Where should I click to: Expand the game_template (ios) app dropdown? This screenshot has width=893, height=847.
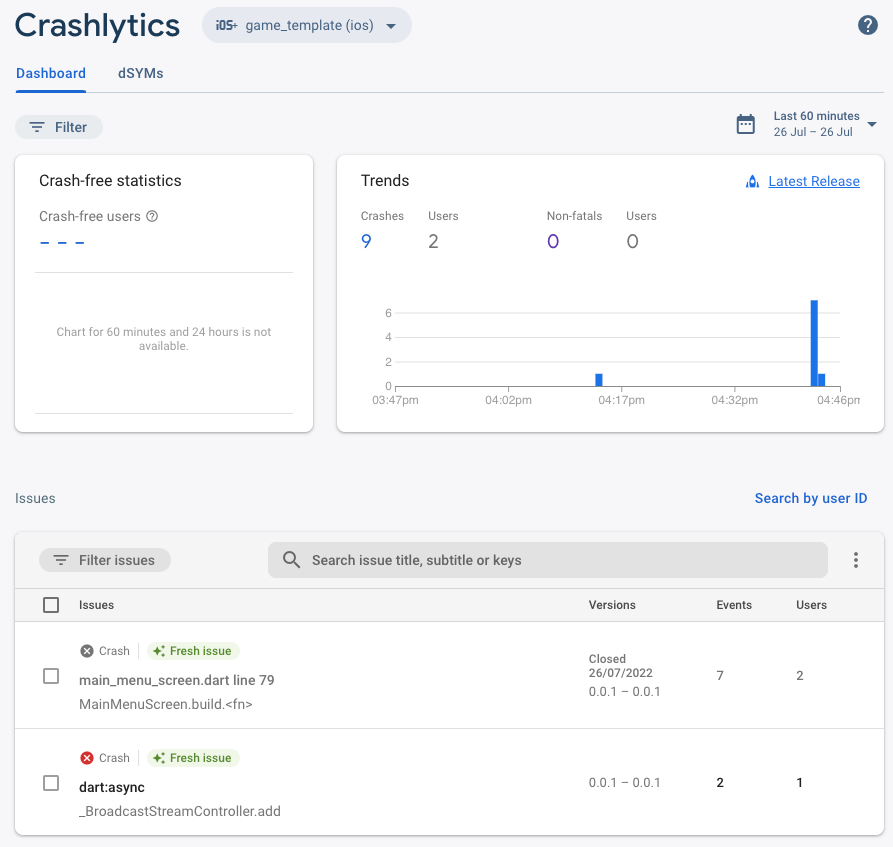click(307, 25)
